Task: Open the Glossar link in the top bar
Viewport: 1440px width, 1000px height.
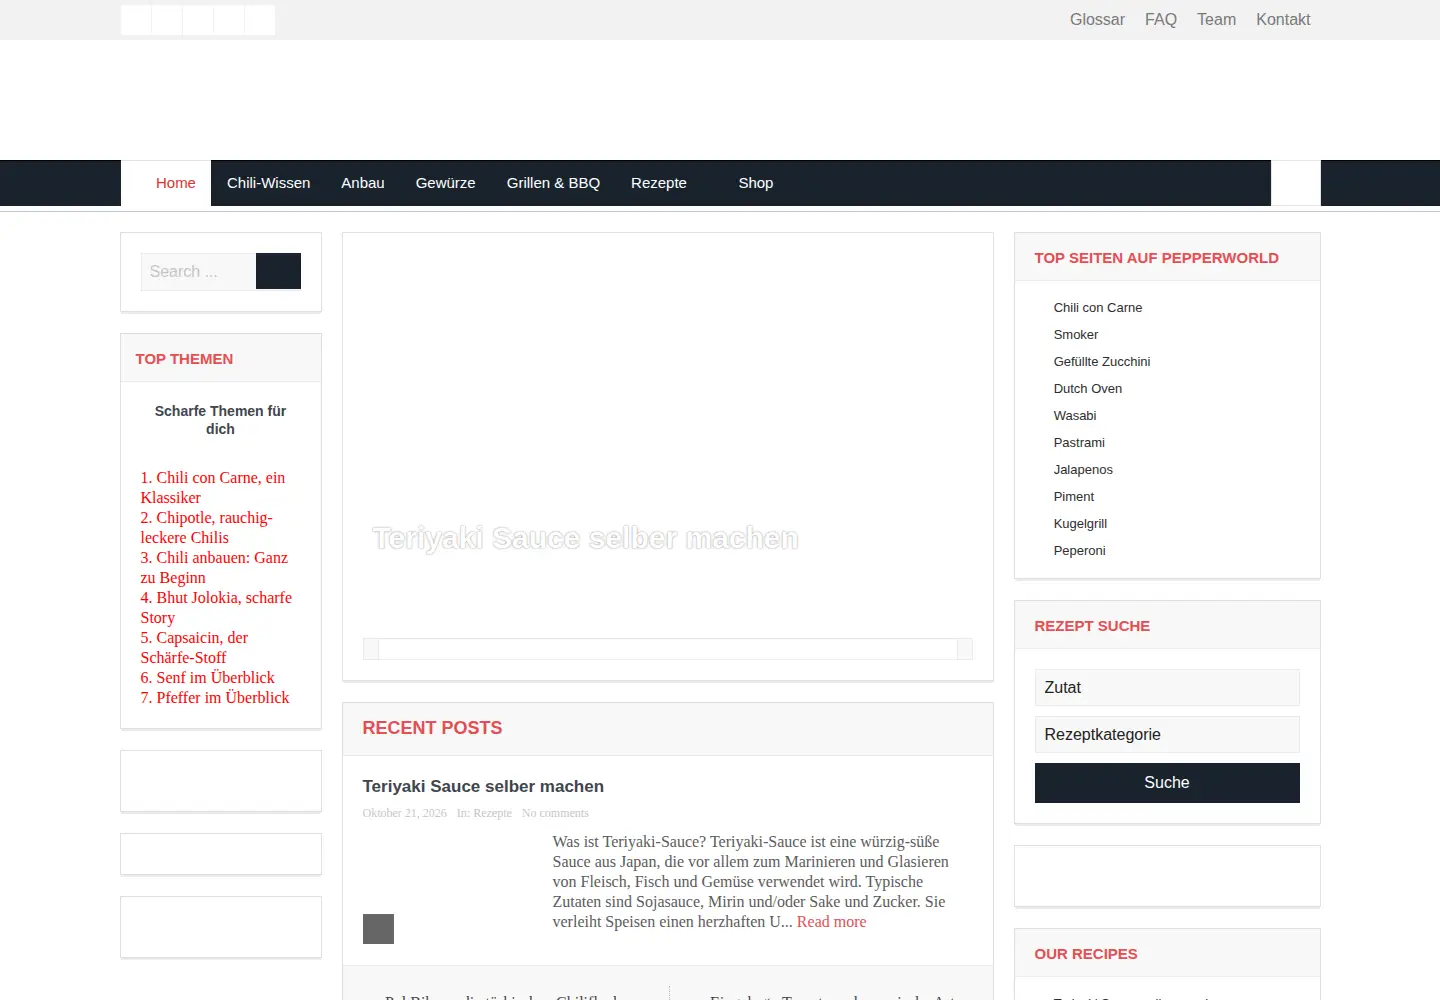Action: click(1097, 19)
